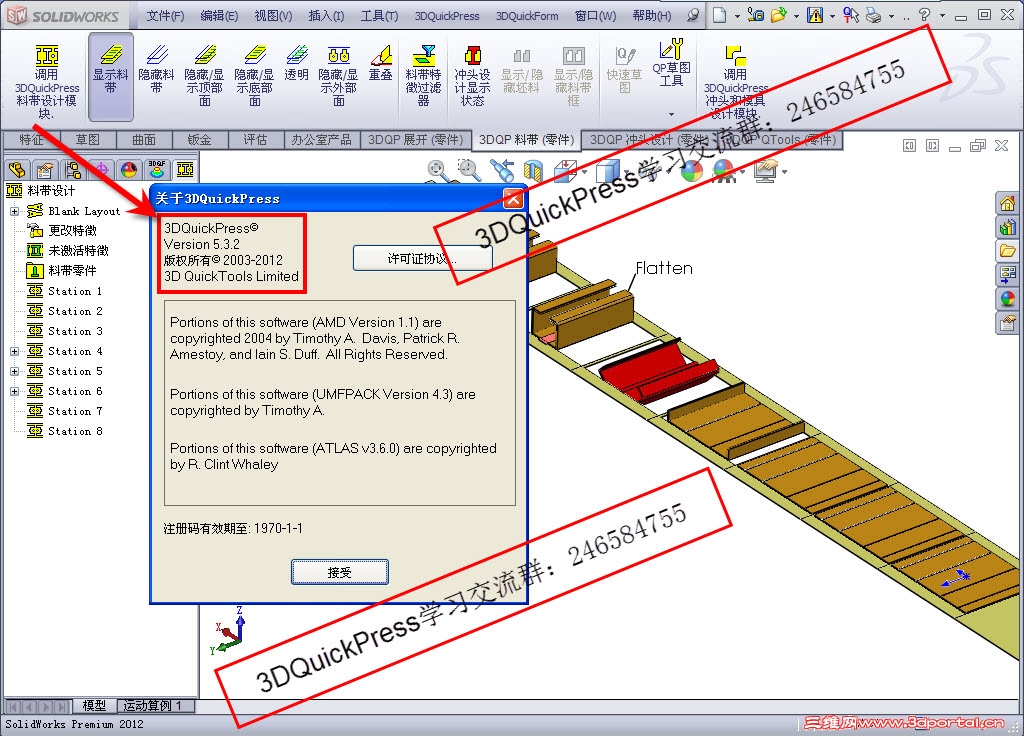Expand the Open file dropdown arrow
Image resolution: width=1024 pixels, height=736 pixels.
click(x=796, y=16)
